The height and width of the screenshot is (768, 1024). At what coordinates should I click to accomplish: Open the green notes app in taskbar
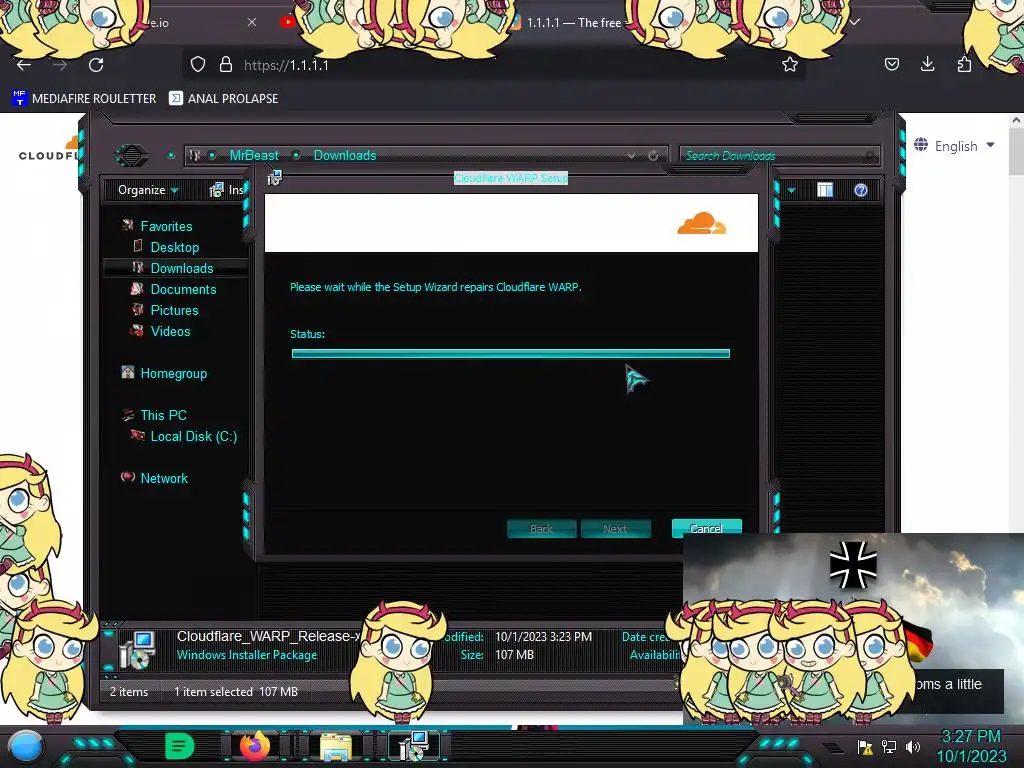[180, 746]
